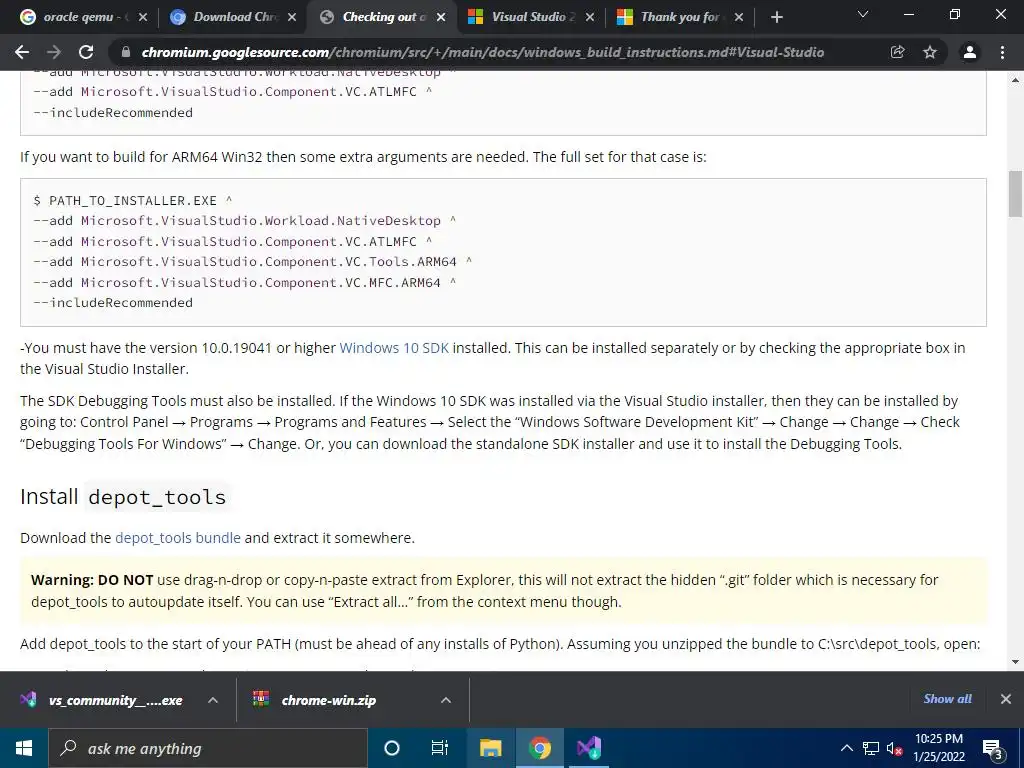
Task: Open Cortana circle icon
Action: [391, 748]
